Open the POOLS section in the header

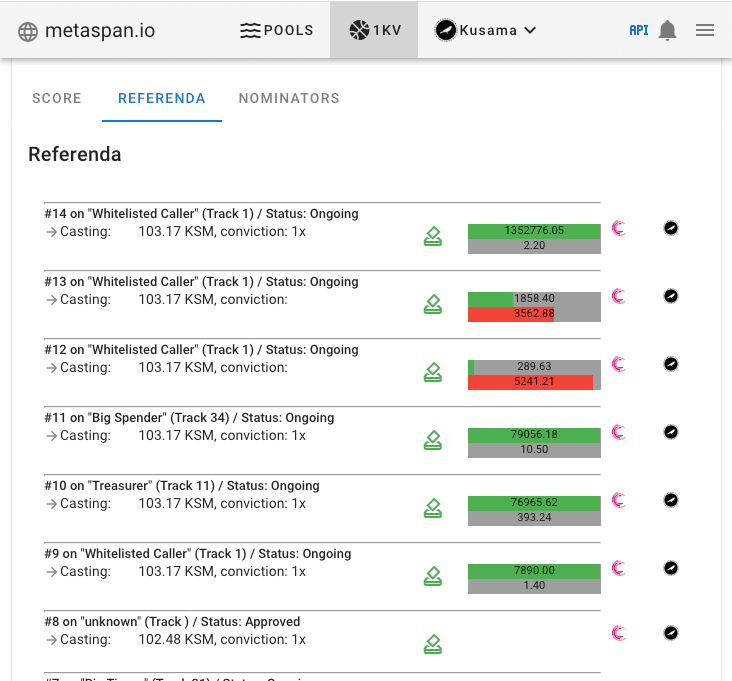pyautogui.click(x=277, y=30)
